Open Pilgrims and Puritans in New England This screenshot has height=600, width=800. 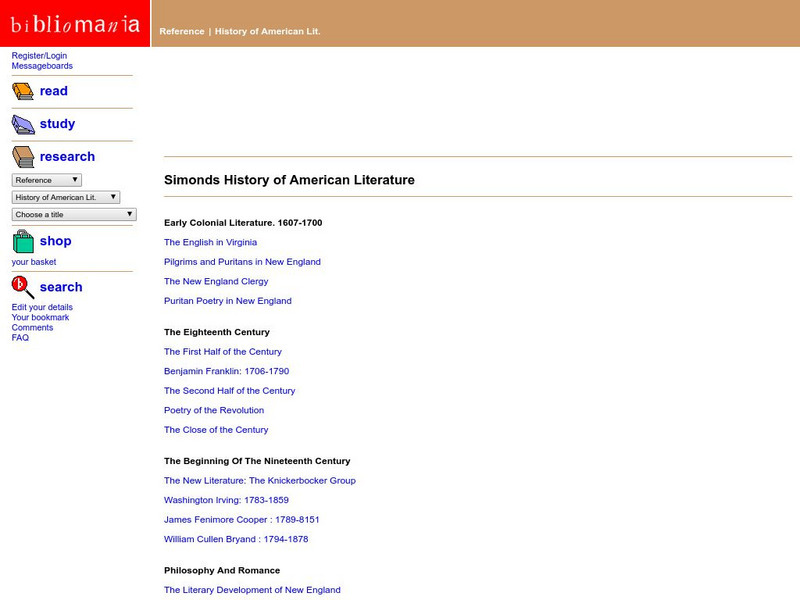[242, 262]
